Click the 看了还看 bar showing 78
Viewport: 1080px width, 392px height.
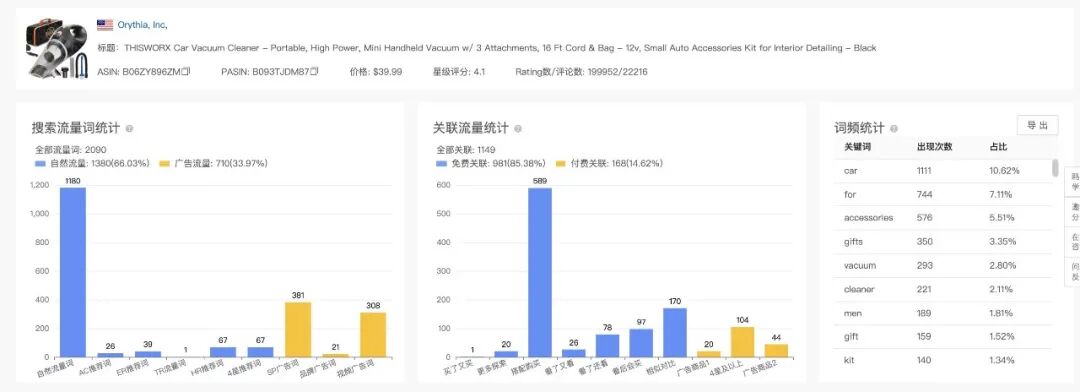point(608,346)
